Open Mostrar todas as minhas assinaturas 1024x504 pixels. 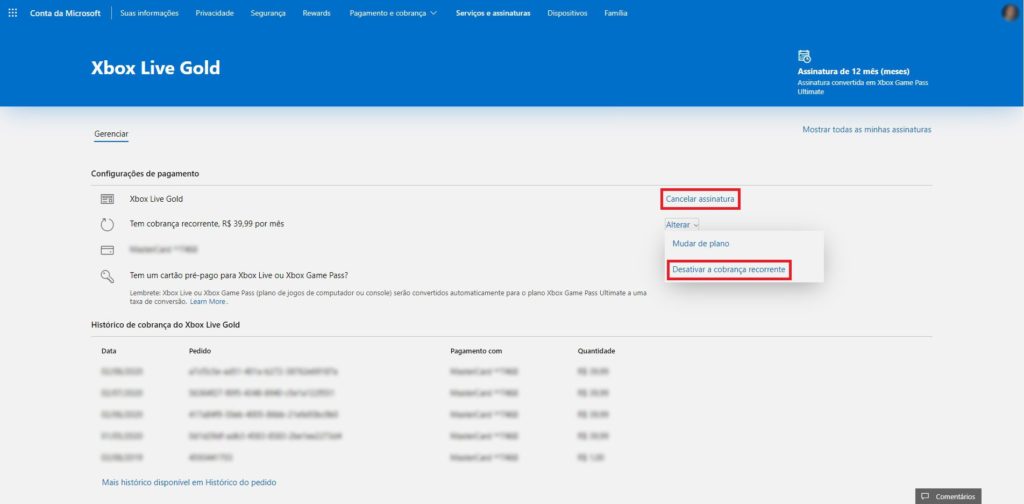point(866,130)
